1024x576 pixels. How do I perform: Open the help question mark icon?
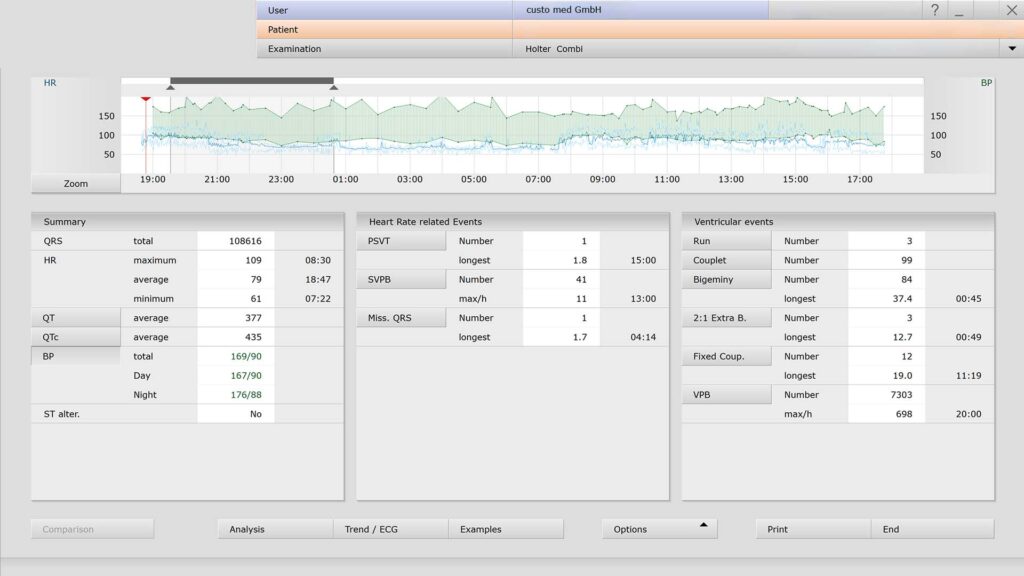click(935, 10)
